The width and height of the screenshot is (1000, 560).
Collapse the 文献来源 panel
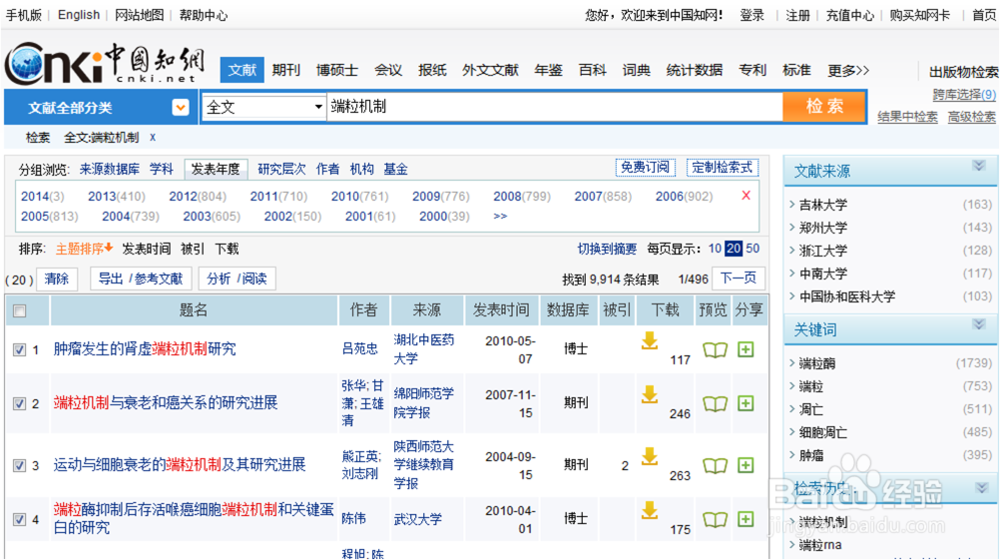[978, 166]
